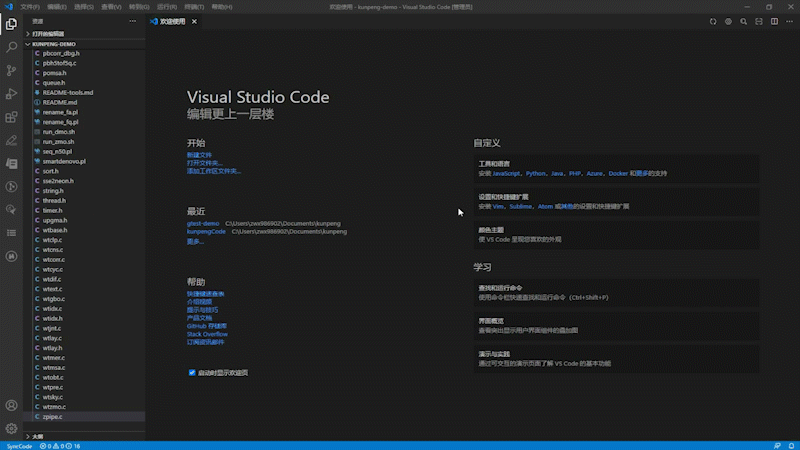The height and width of the screenshot is (450, 800).
Task: Click the feedback icon in status bar
Action: click(777, 446)
